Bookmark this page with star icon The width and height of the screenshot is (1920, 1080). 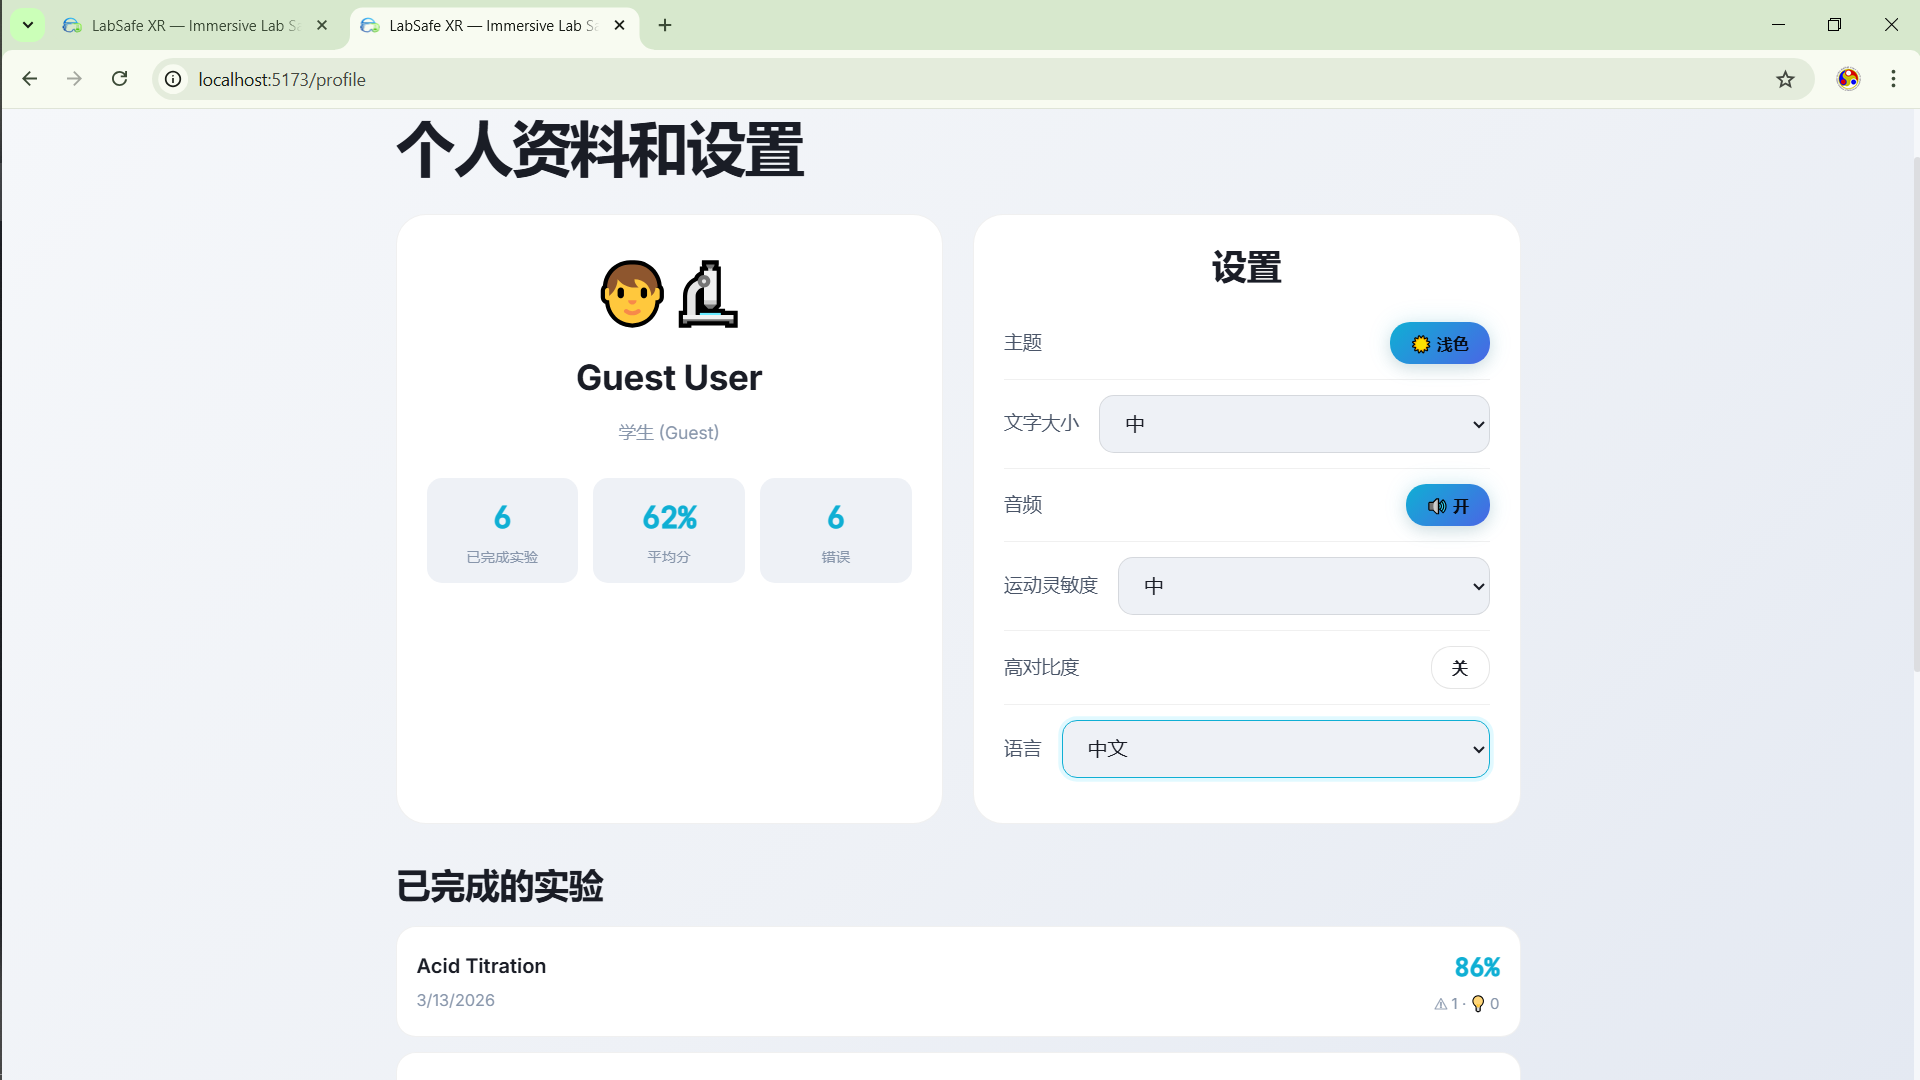pyautogui.click(x=1785, y=79)
